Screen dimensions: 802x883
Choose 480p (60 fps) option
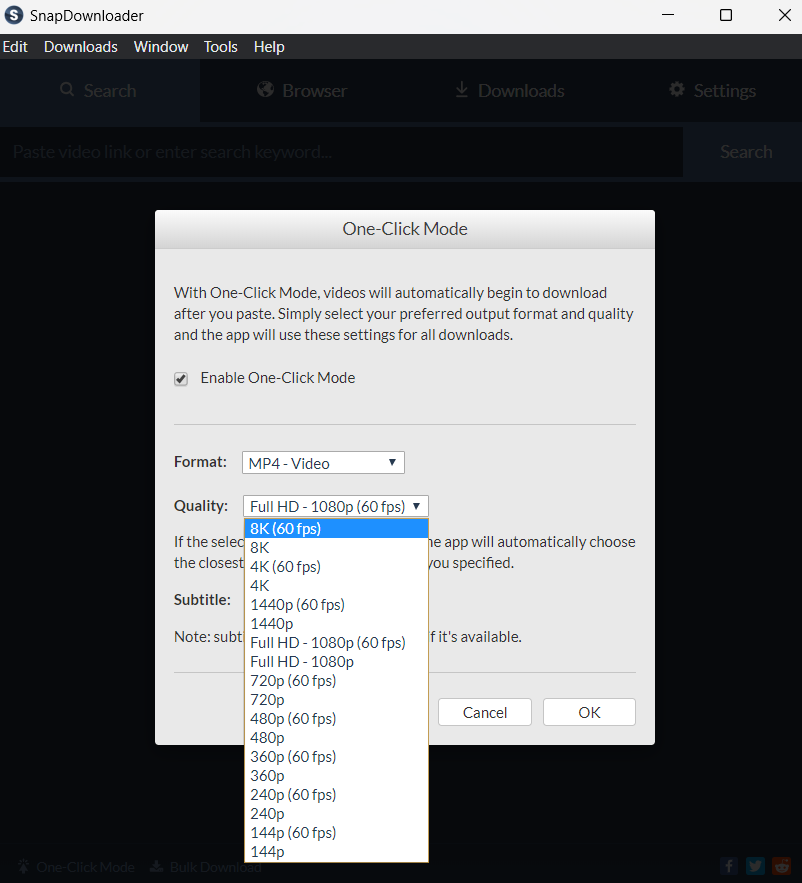pos(336,719)
